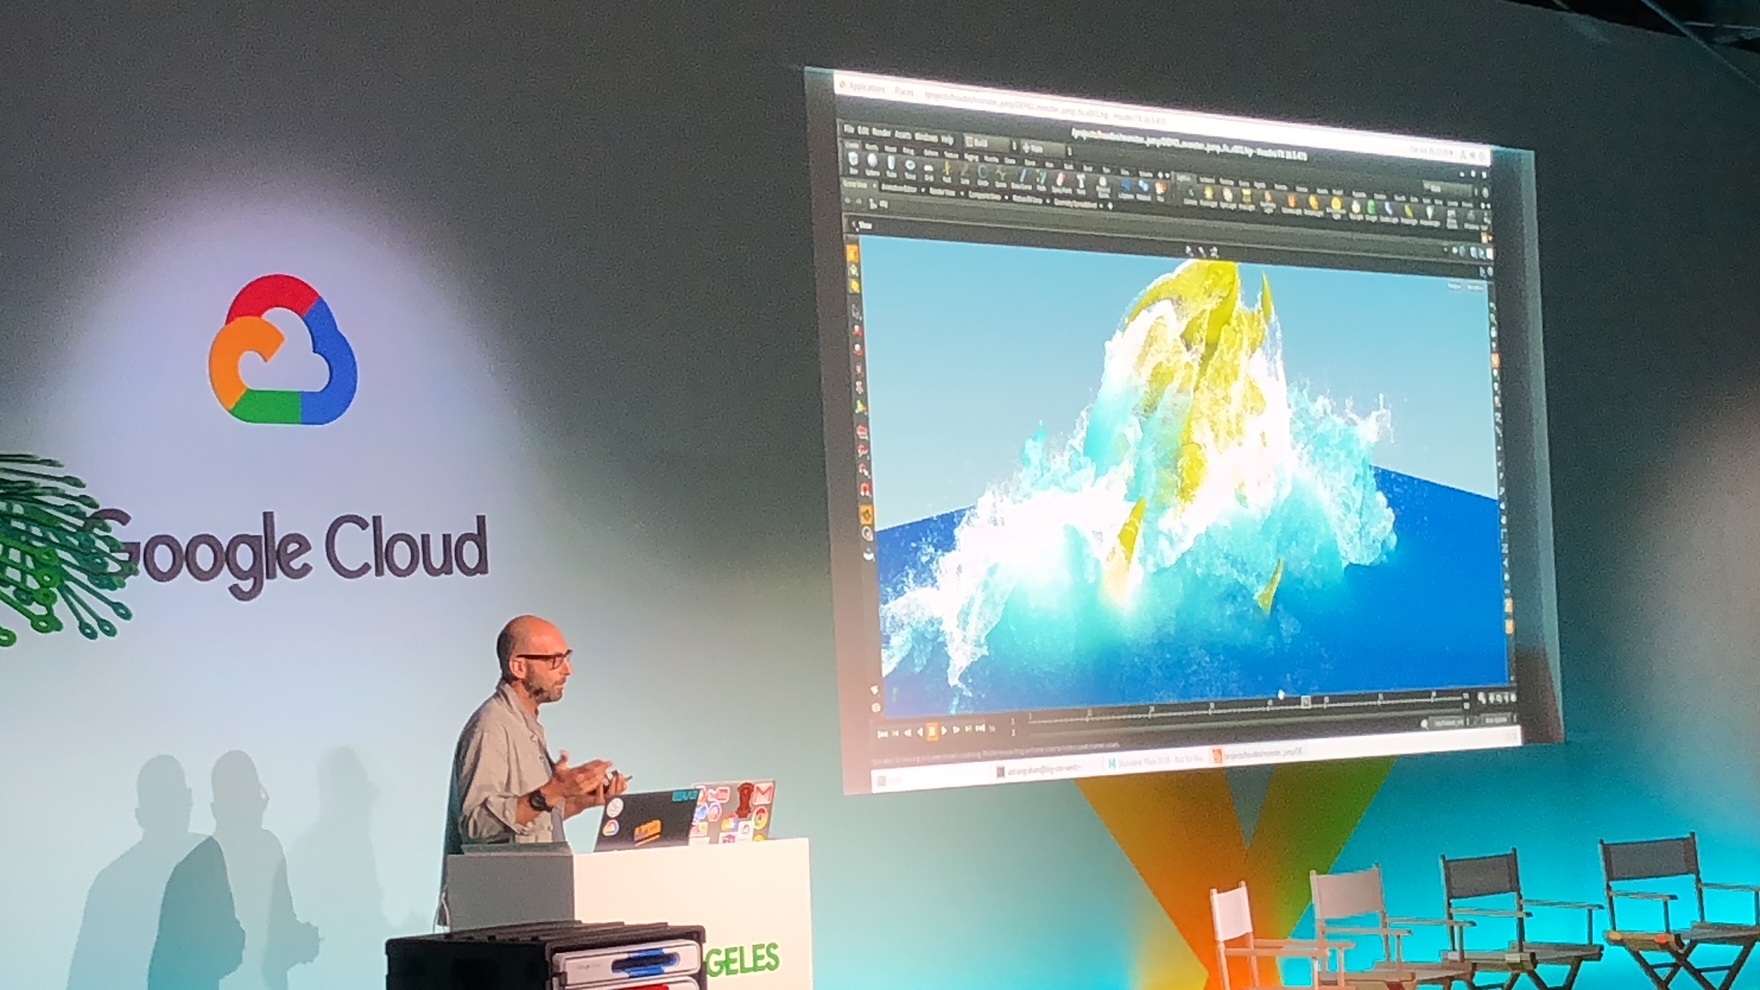The height and width of the screenshot is (990, 1760).
Task: Click the Distant Light shelf tool
Action: click(1313, 205)
